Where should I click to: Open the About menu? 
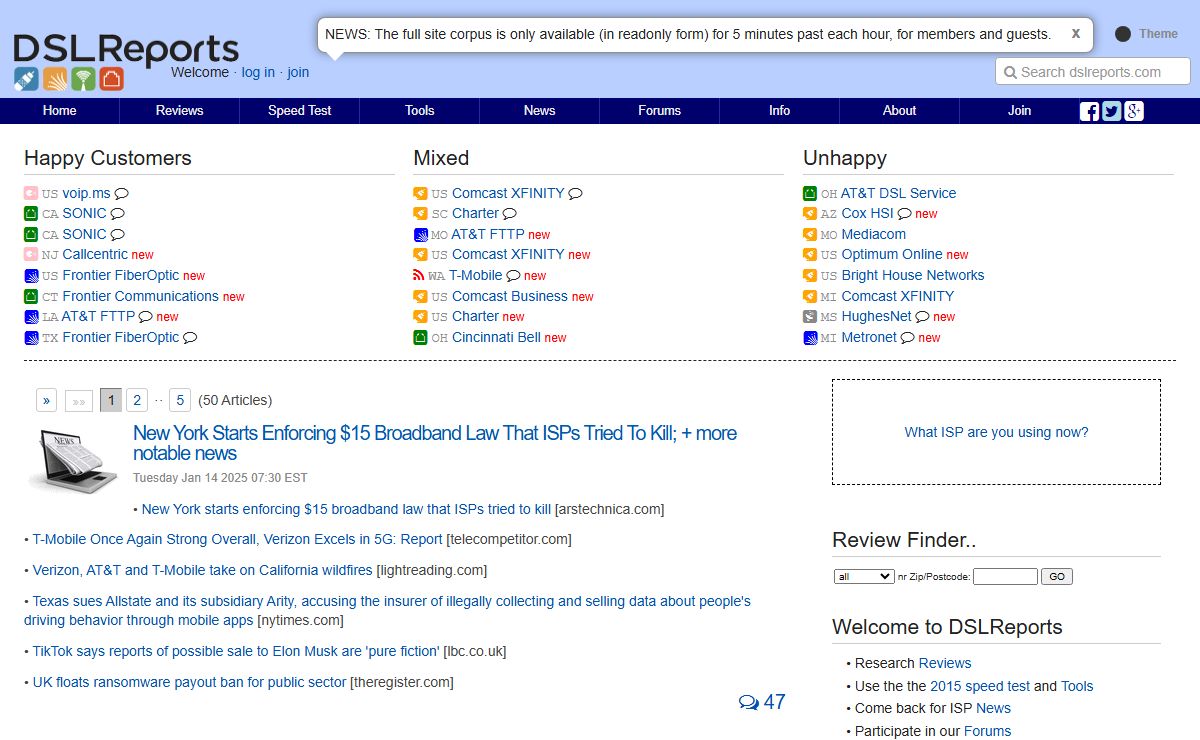pyautogui.click(x=900, y=111)
